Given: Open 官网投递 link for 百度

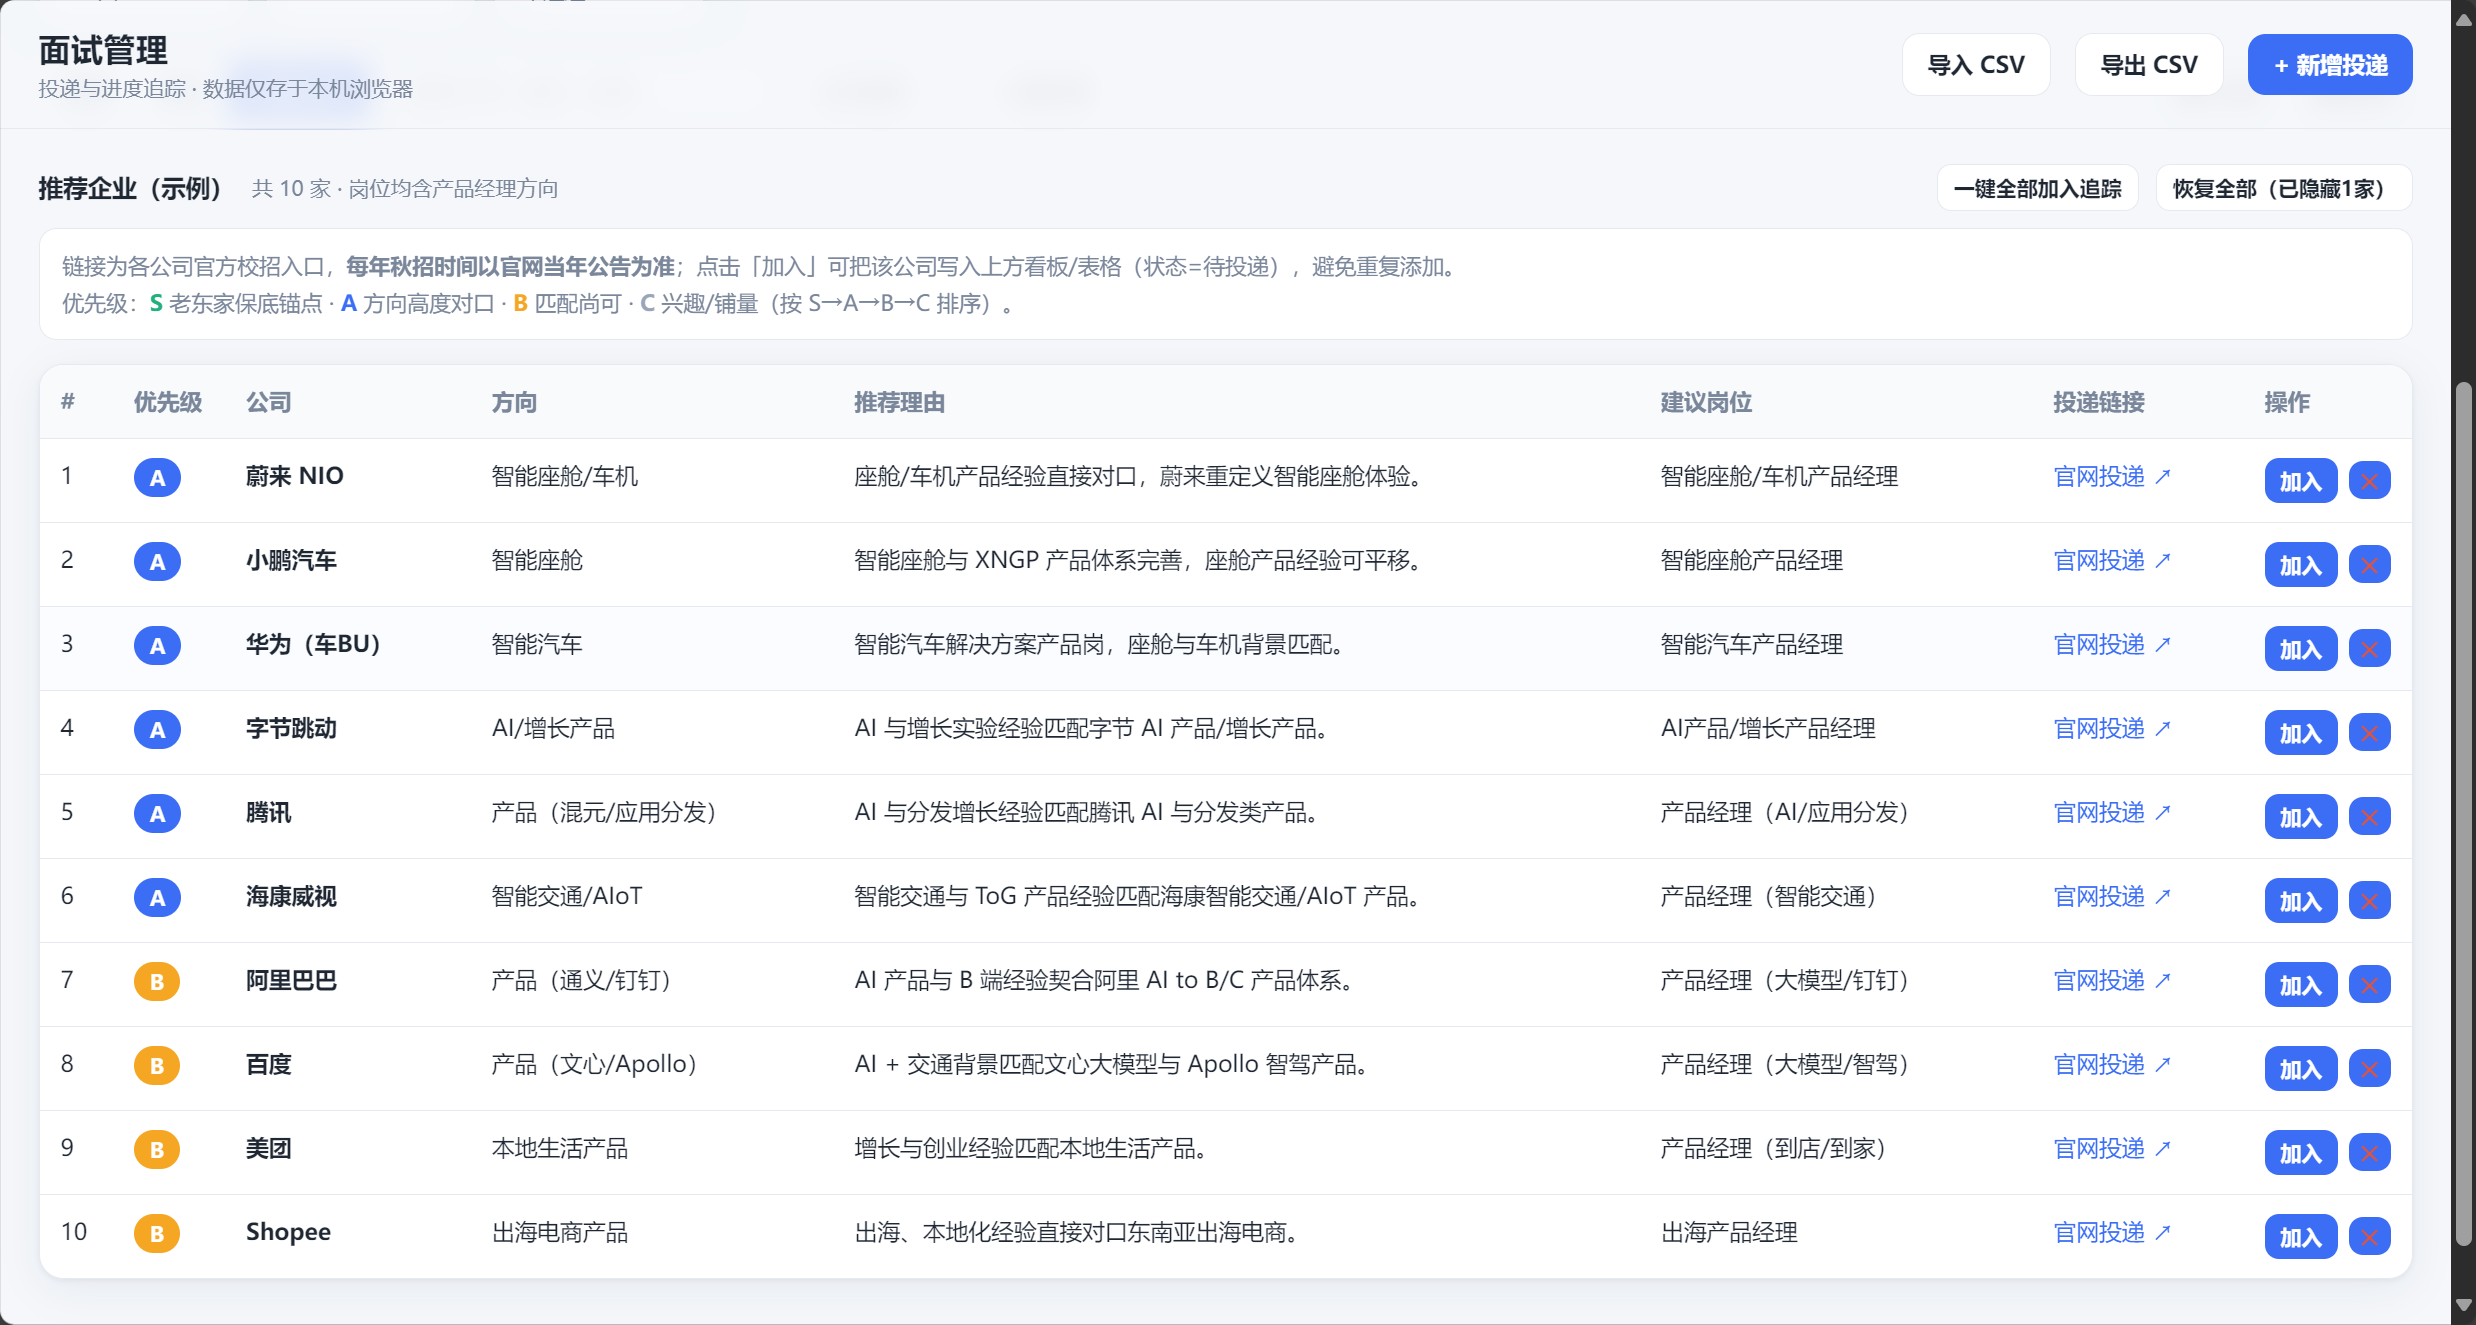Looking at the screenshot, I should [x=2111, y=1065].
